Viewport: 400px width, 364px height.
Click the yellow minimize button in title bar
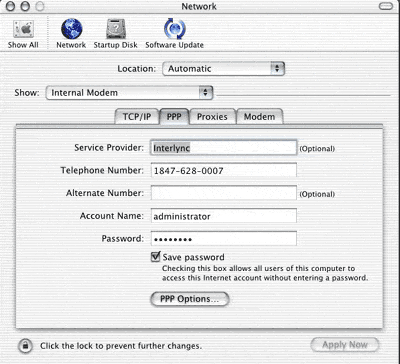tap(25, 7)
